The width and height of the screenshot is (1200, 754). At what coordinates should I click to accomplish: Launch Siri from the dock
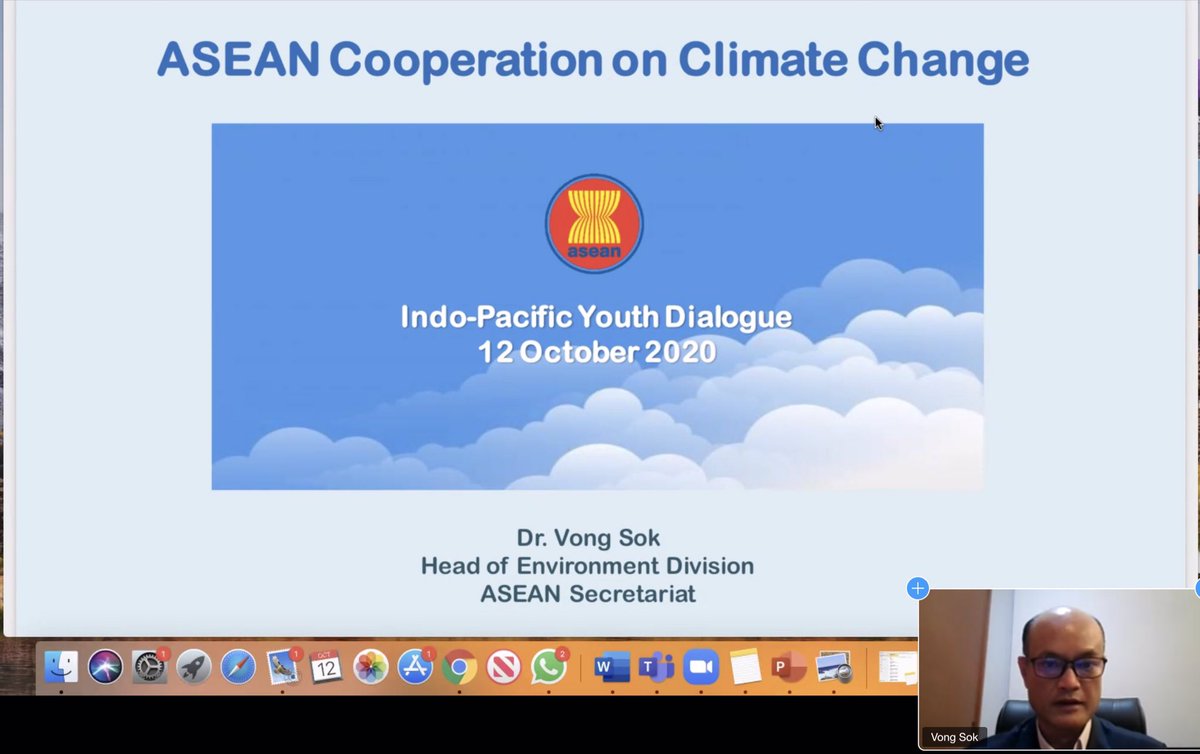point(105,666)
